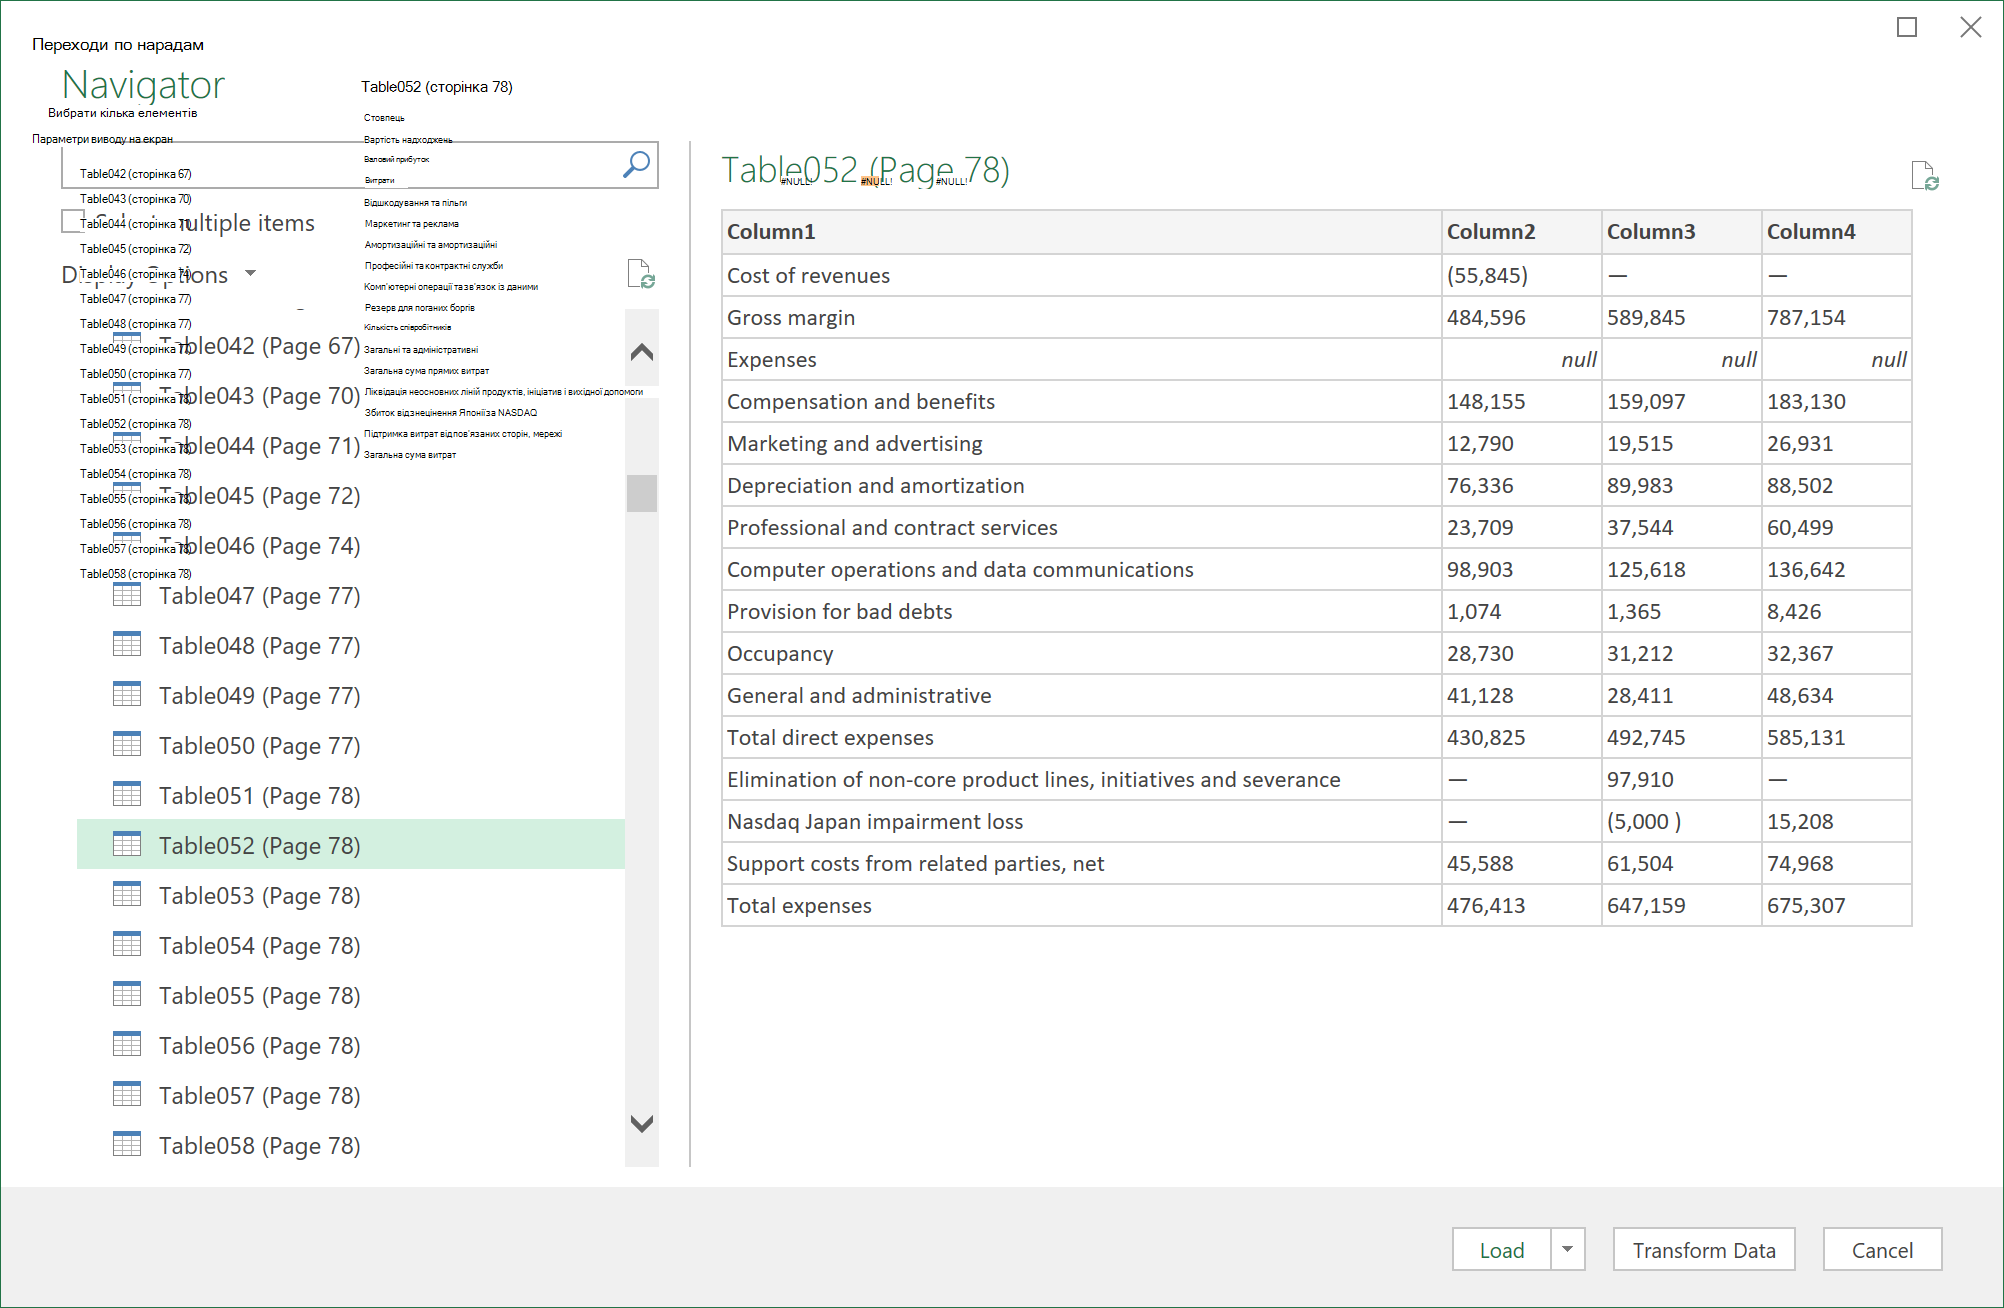Click the search icon in Navigator panel
The height and width of the screenshot is (1308, 2004).
(x=637, y=164)
